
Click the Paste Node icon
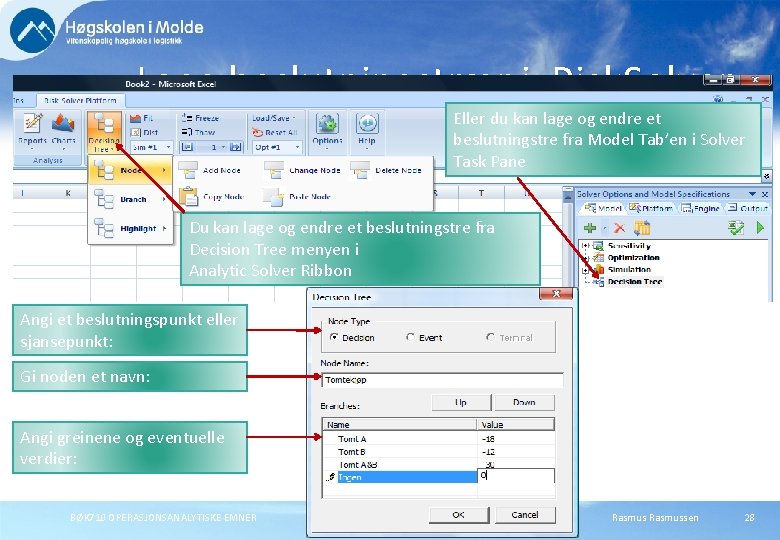click(273, 197)
